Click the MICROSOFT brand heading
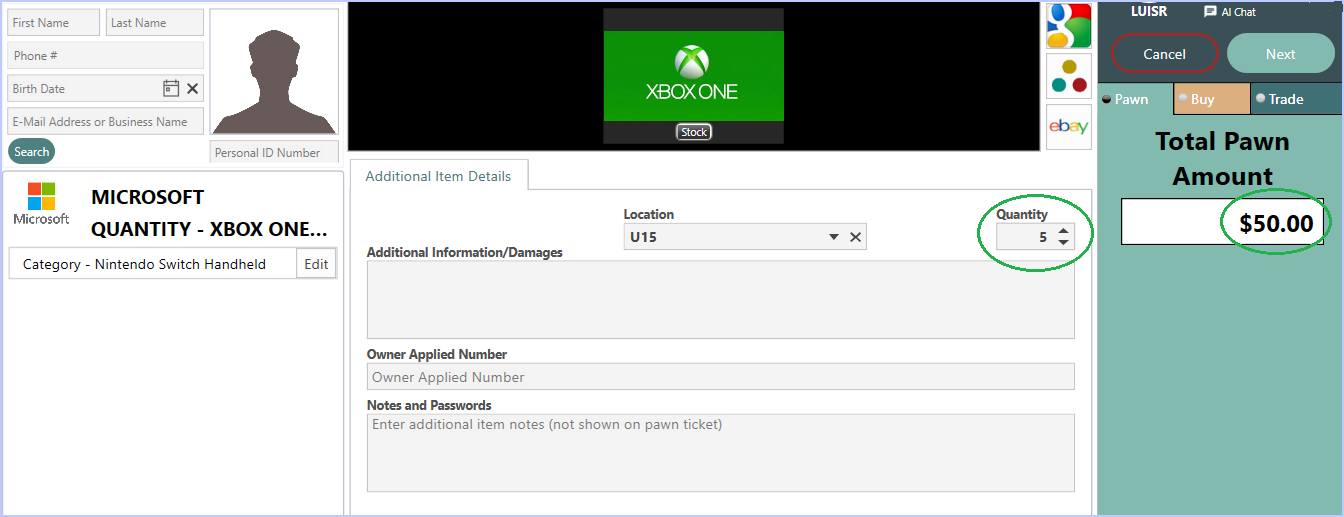The image size is (1344, 517). pos(147,197)
